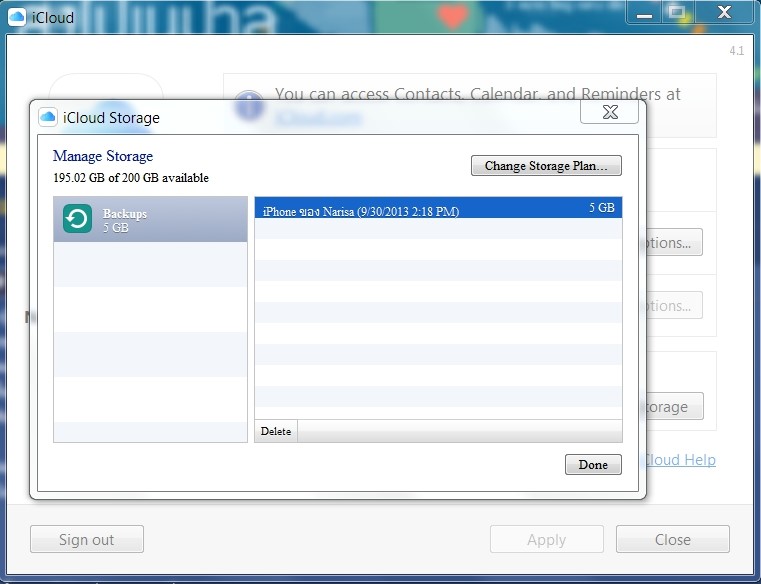
Task: Click the Apply button in iCloud window
Action: (546, 539)
